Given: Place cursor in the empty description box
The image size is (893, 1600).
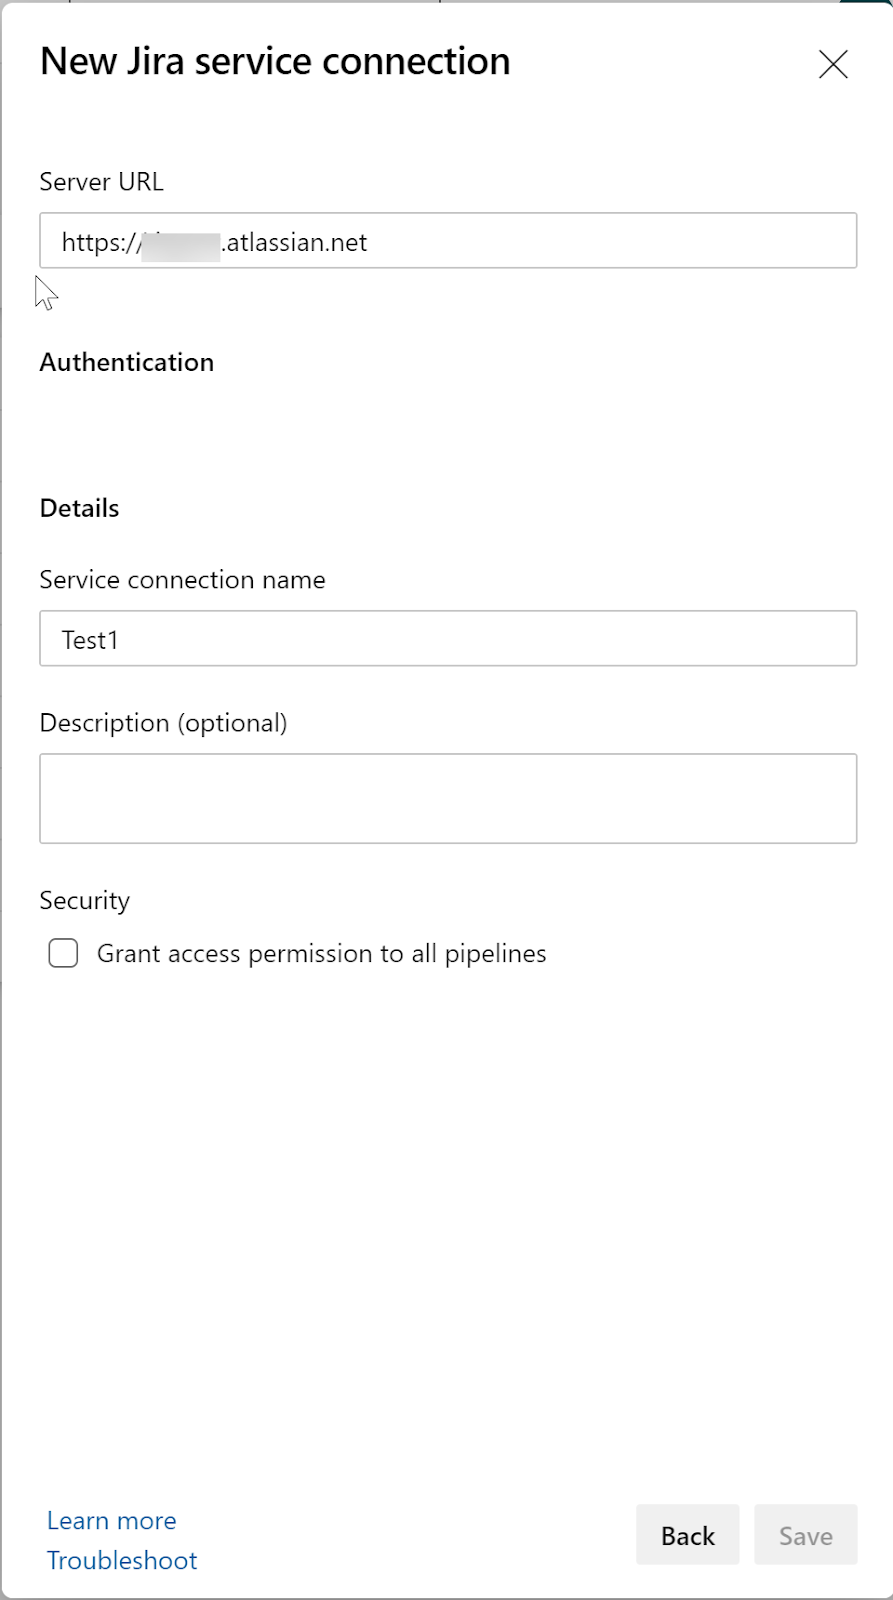Looking at the screenshot, I should point(448,798).
